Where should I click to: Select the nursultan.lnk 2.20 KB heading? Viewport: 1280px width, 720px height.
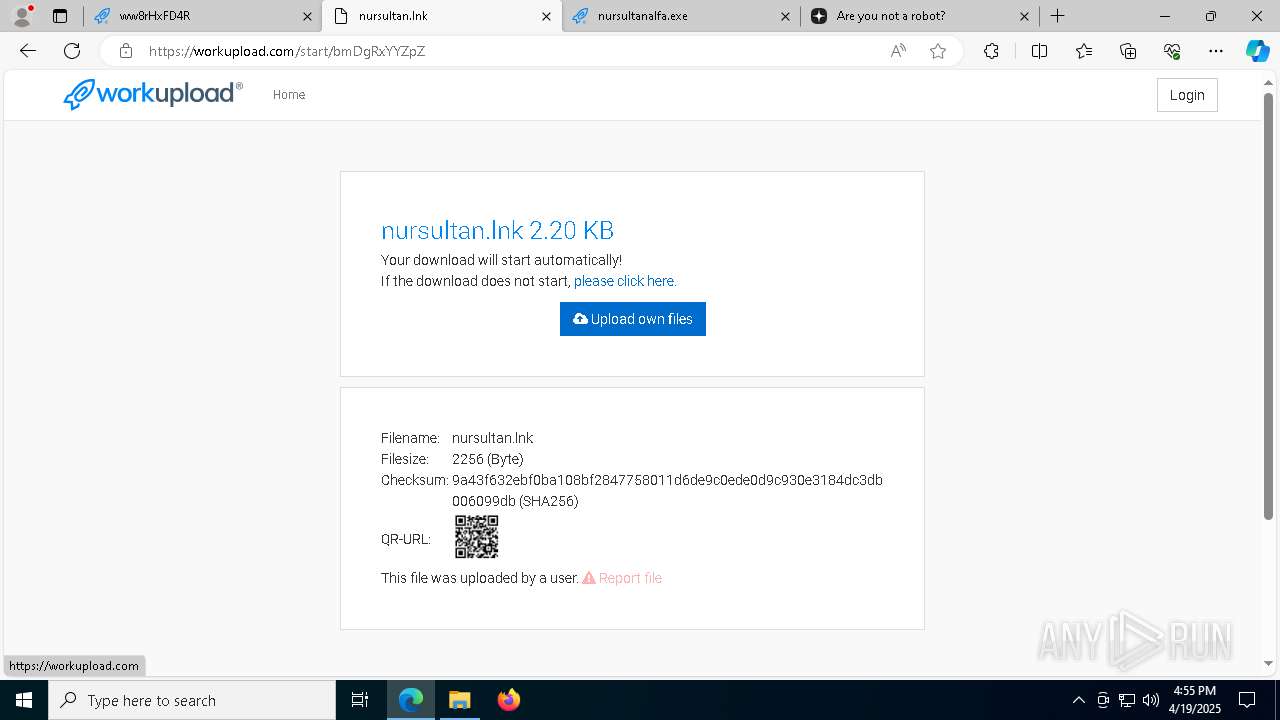(497, 230)
